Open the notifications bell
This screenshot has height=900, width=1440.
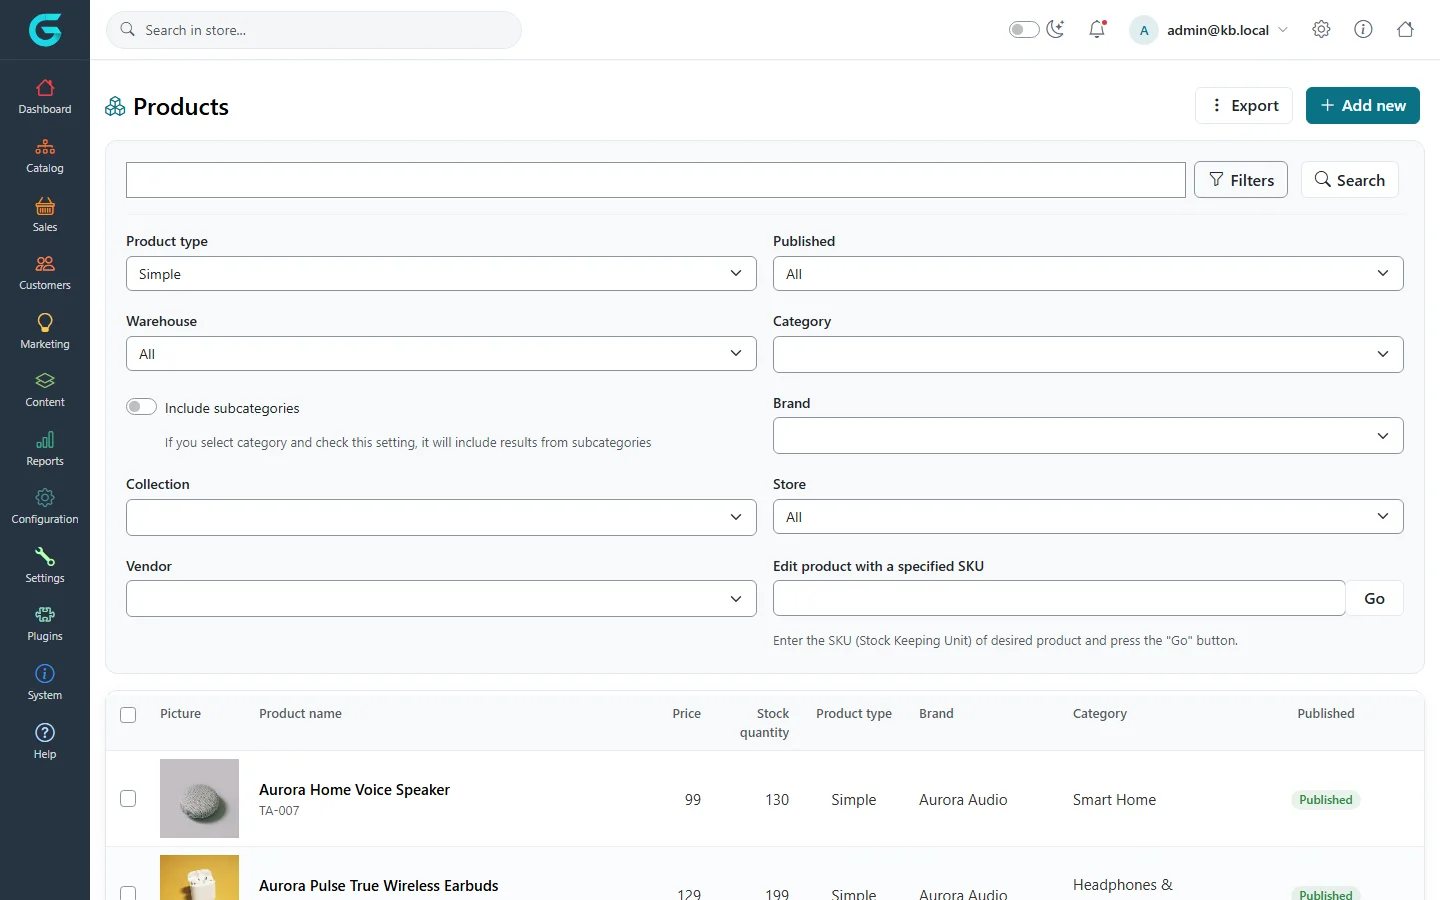pyautogui.click(x=1097, y=29)
